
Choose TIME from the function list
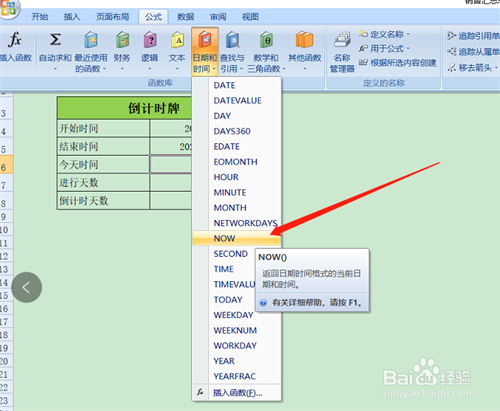click(x=224, y=269)
